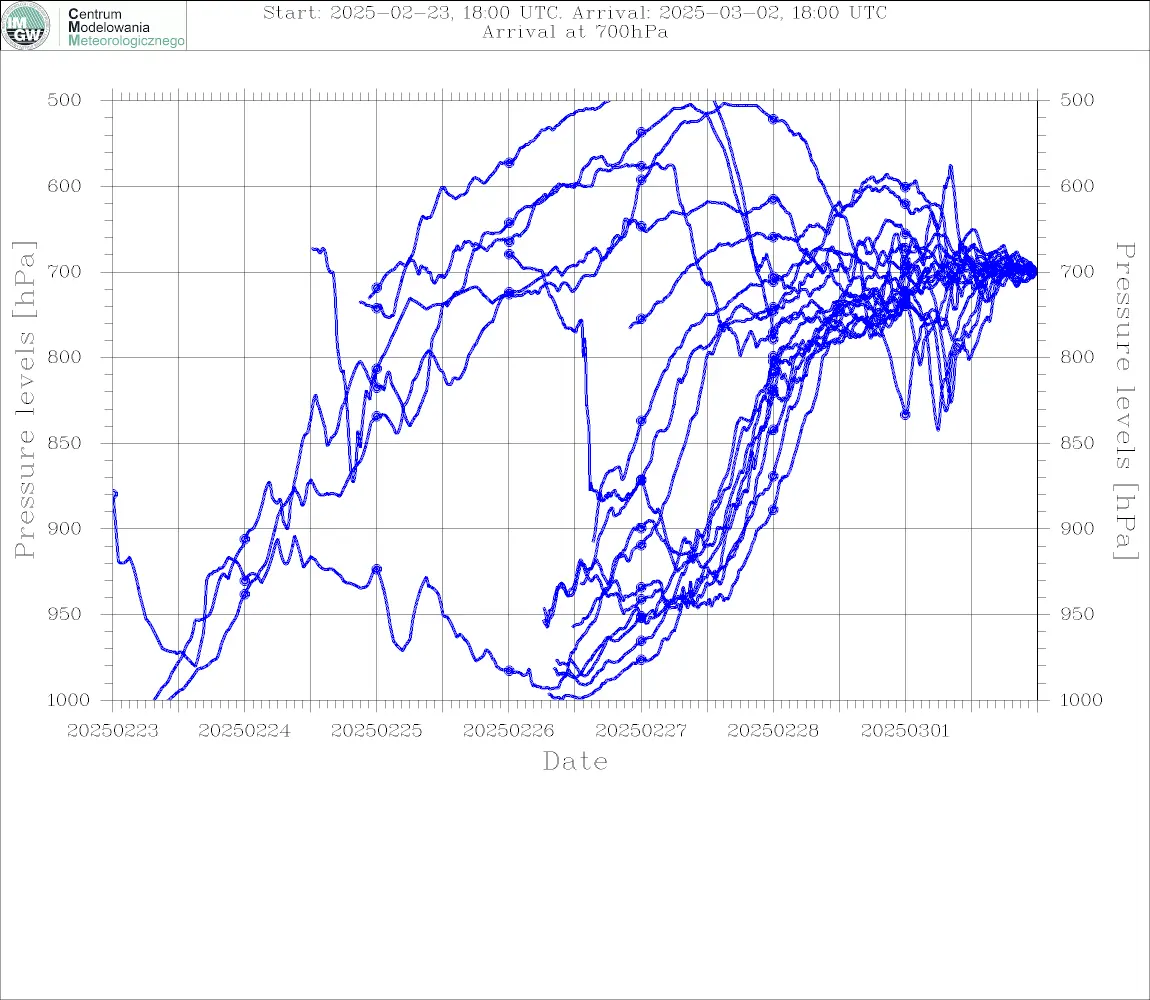Screen dimensions: 1150x1000
Task: Click the right 'Pressure levels [hPa]' axis title
Action: [1126, 401]
